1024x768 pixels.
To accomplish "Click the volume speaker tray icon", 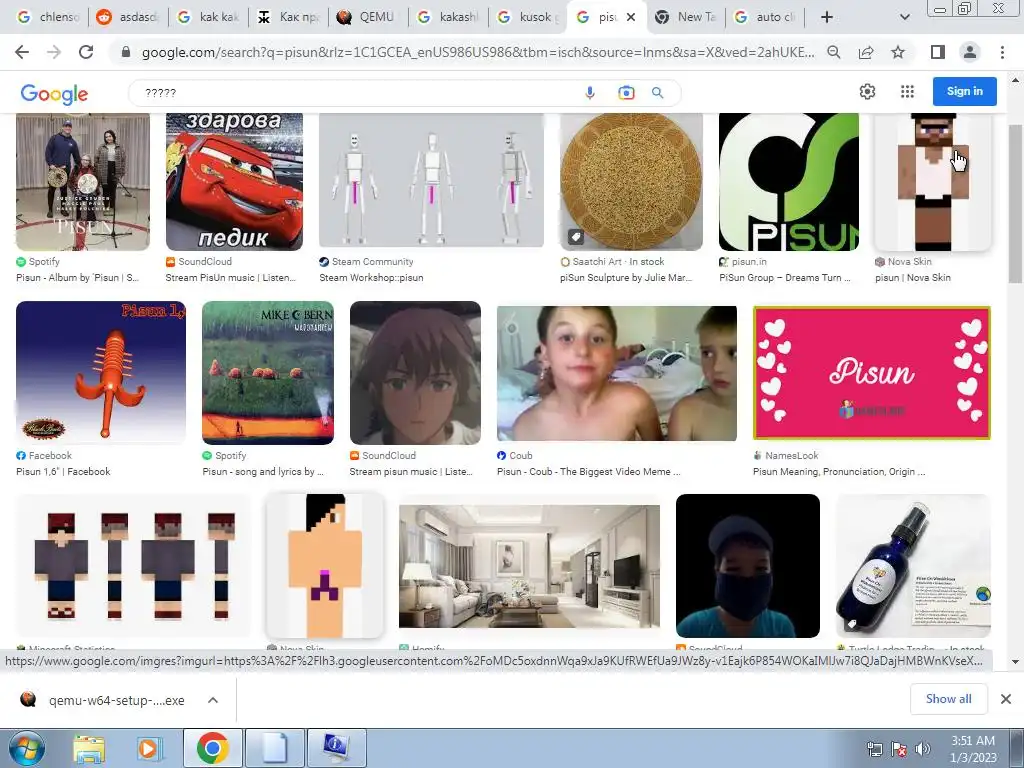I will pyautogui.click(x=923, y=748).
